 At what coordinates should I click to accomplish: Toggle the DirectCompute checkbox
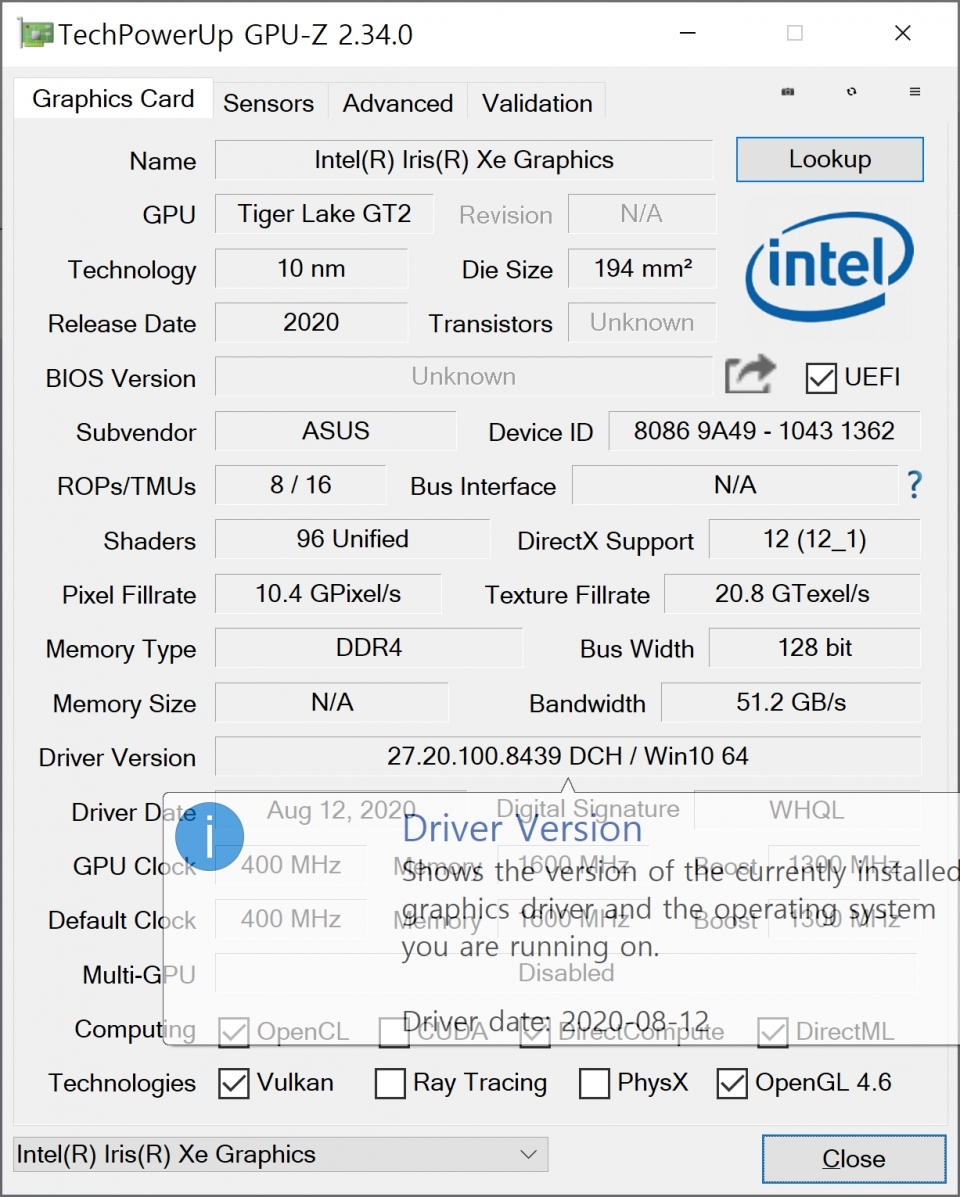pyautogui.click(x=535, y=1032)
